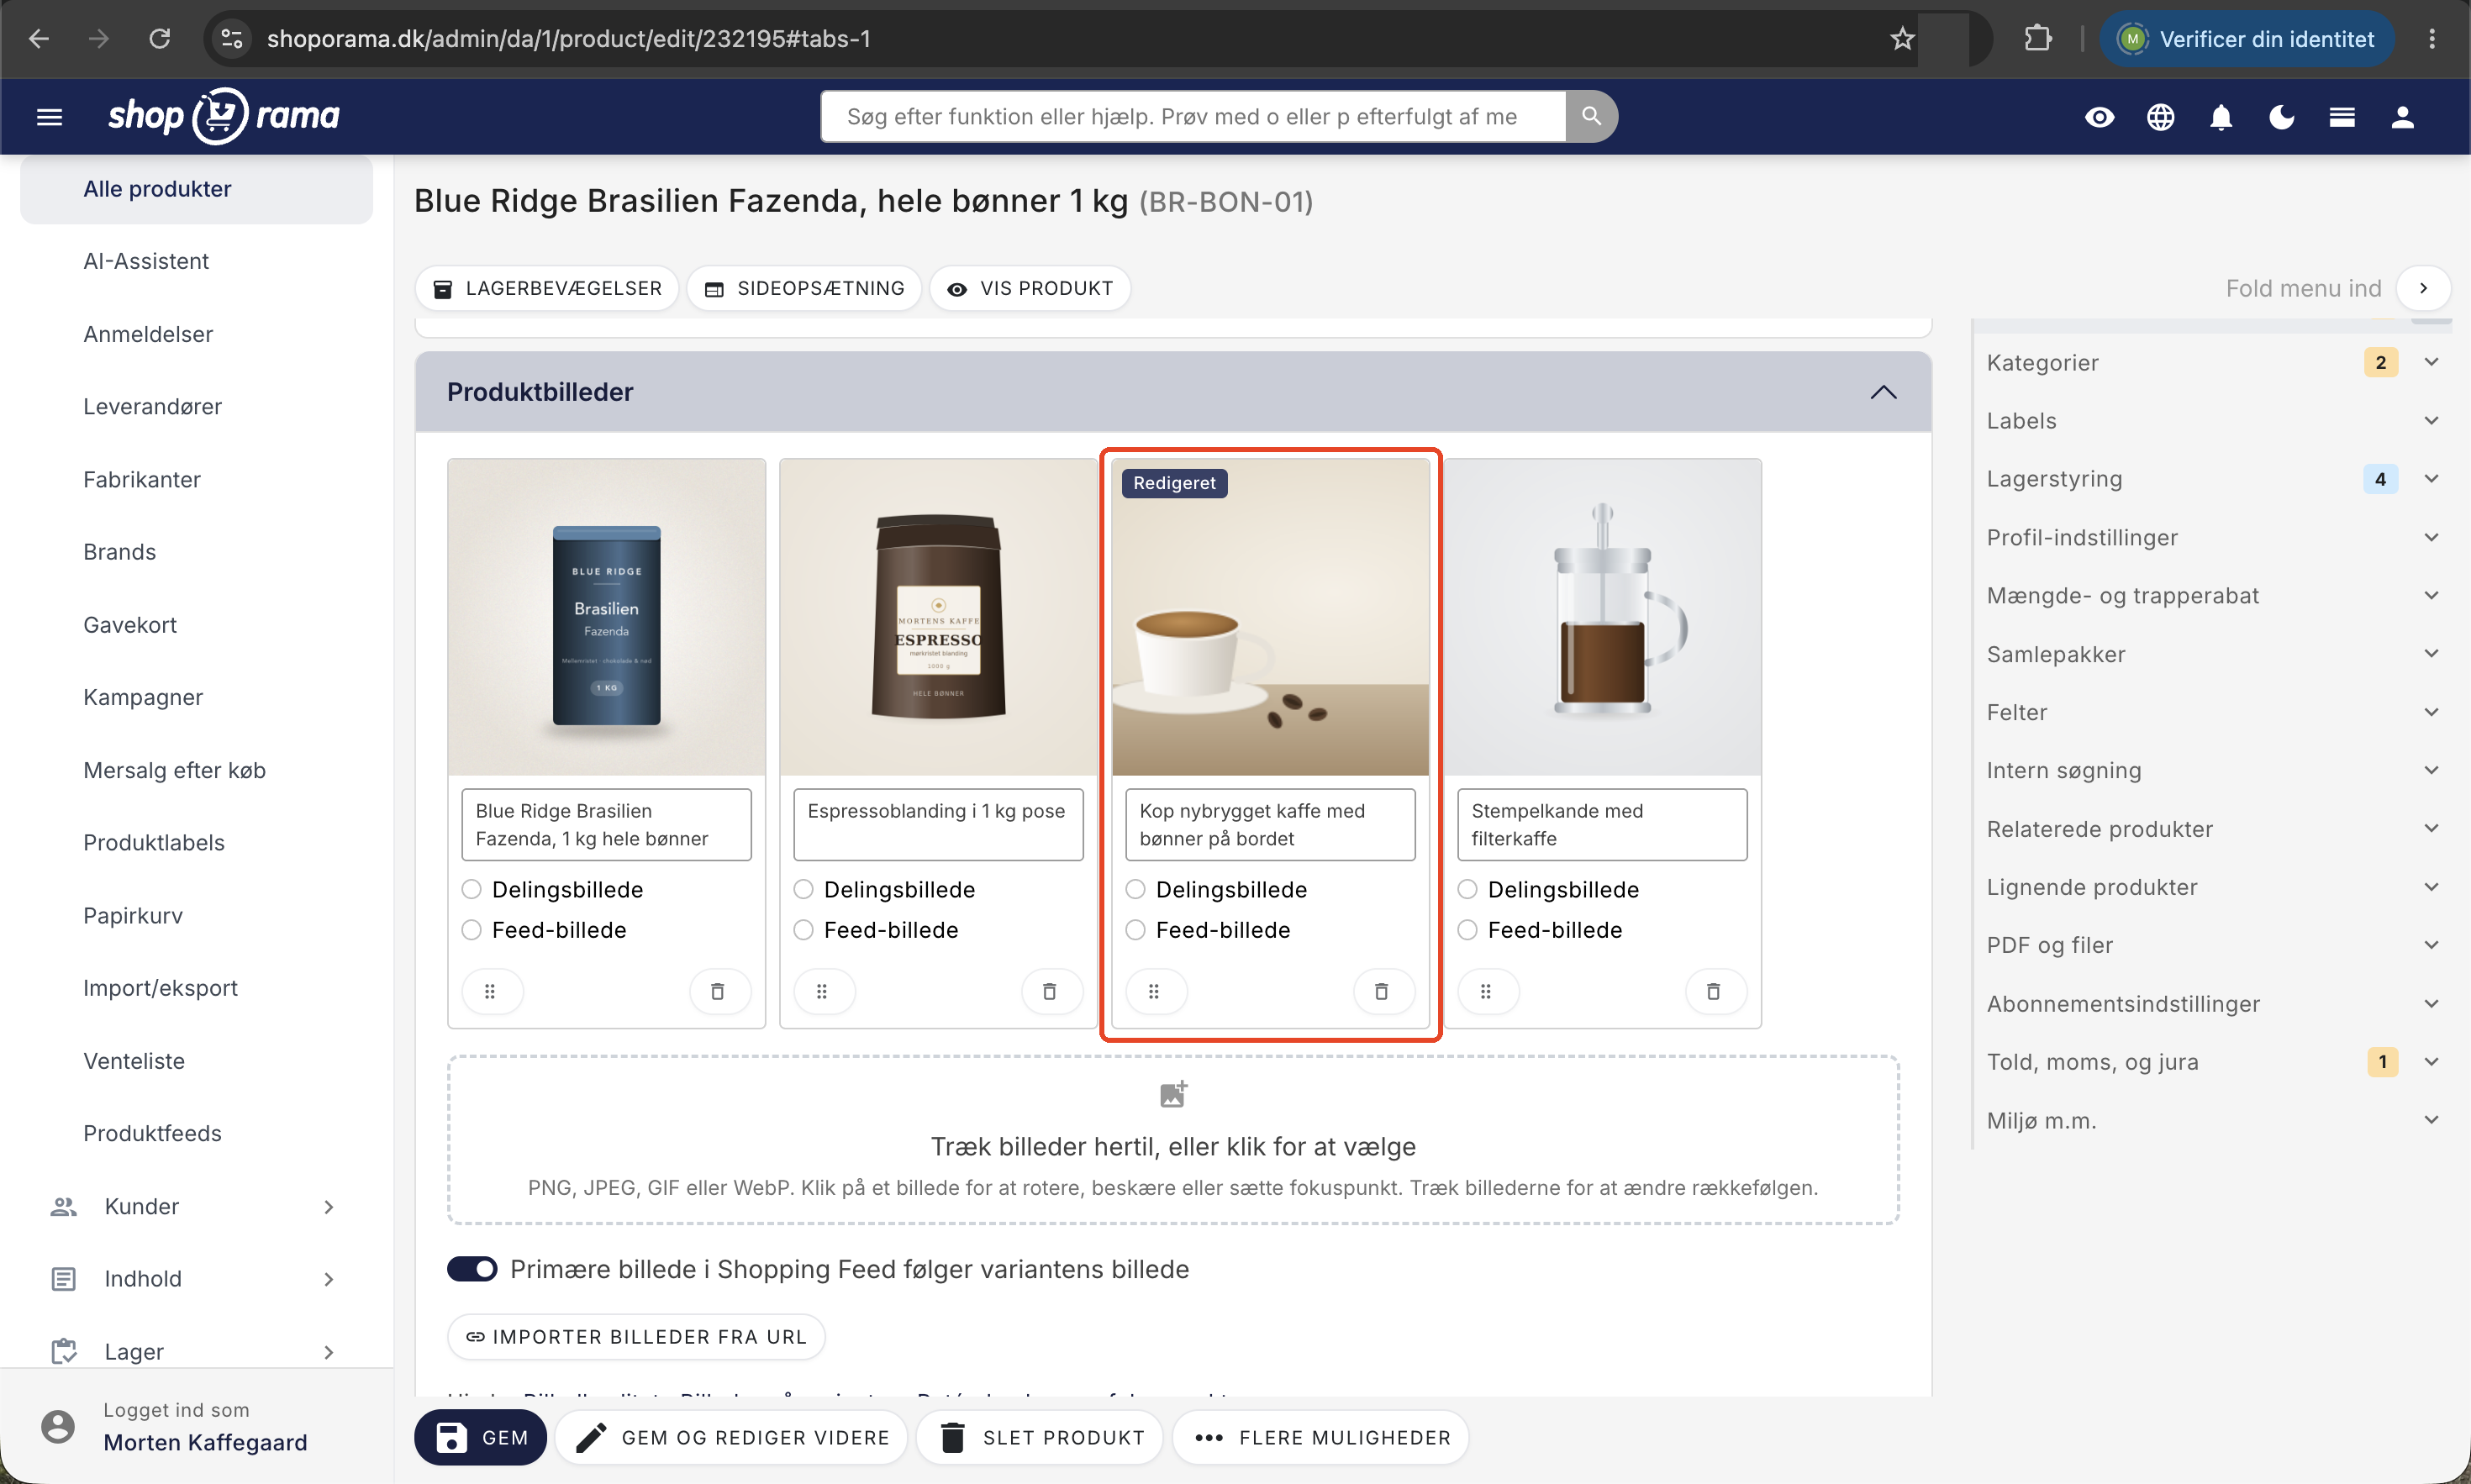This screenshot has width=2471, height=1484.
Task: Toggle dark mode moon icon
Action: [x=2282, y=117]
